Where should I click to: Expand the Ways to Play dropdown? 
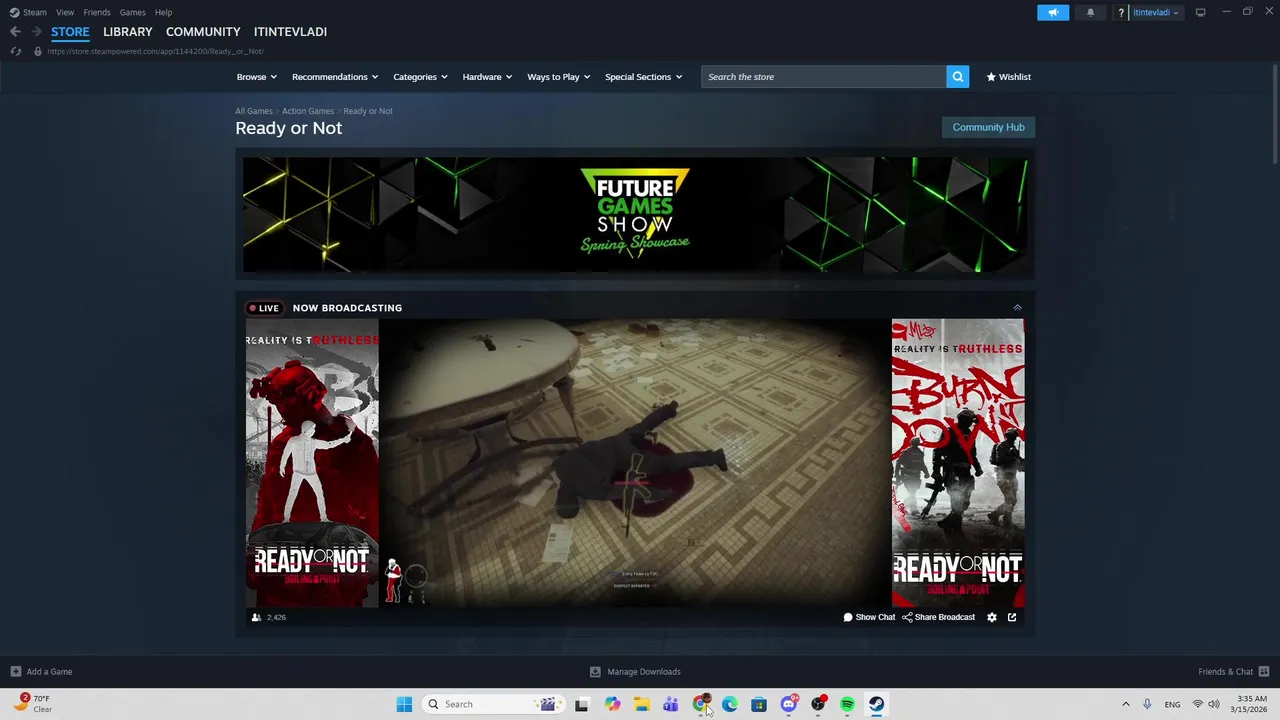click(558, 77)
